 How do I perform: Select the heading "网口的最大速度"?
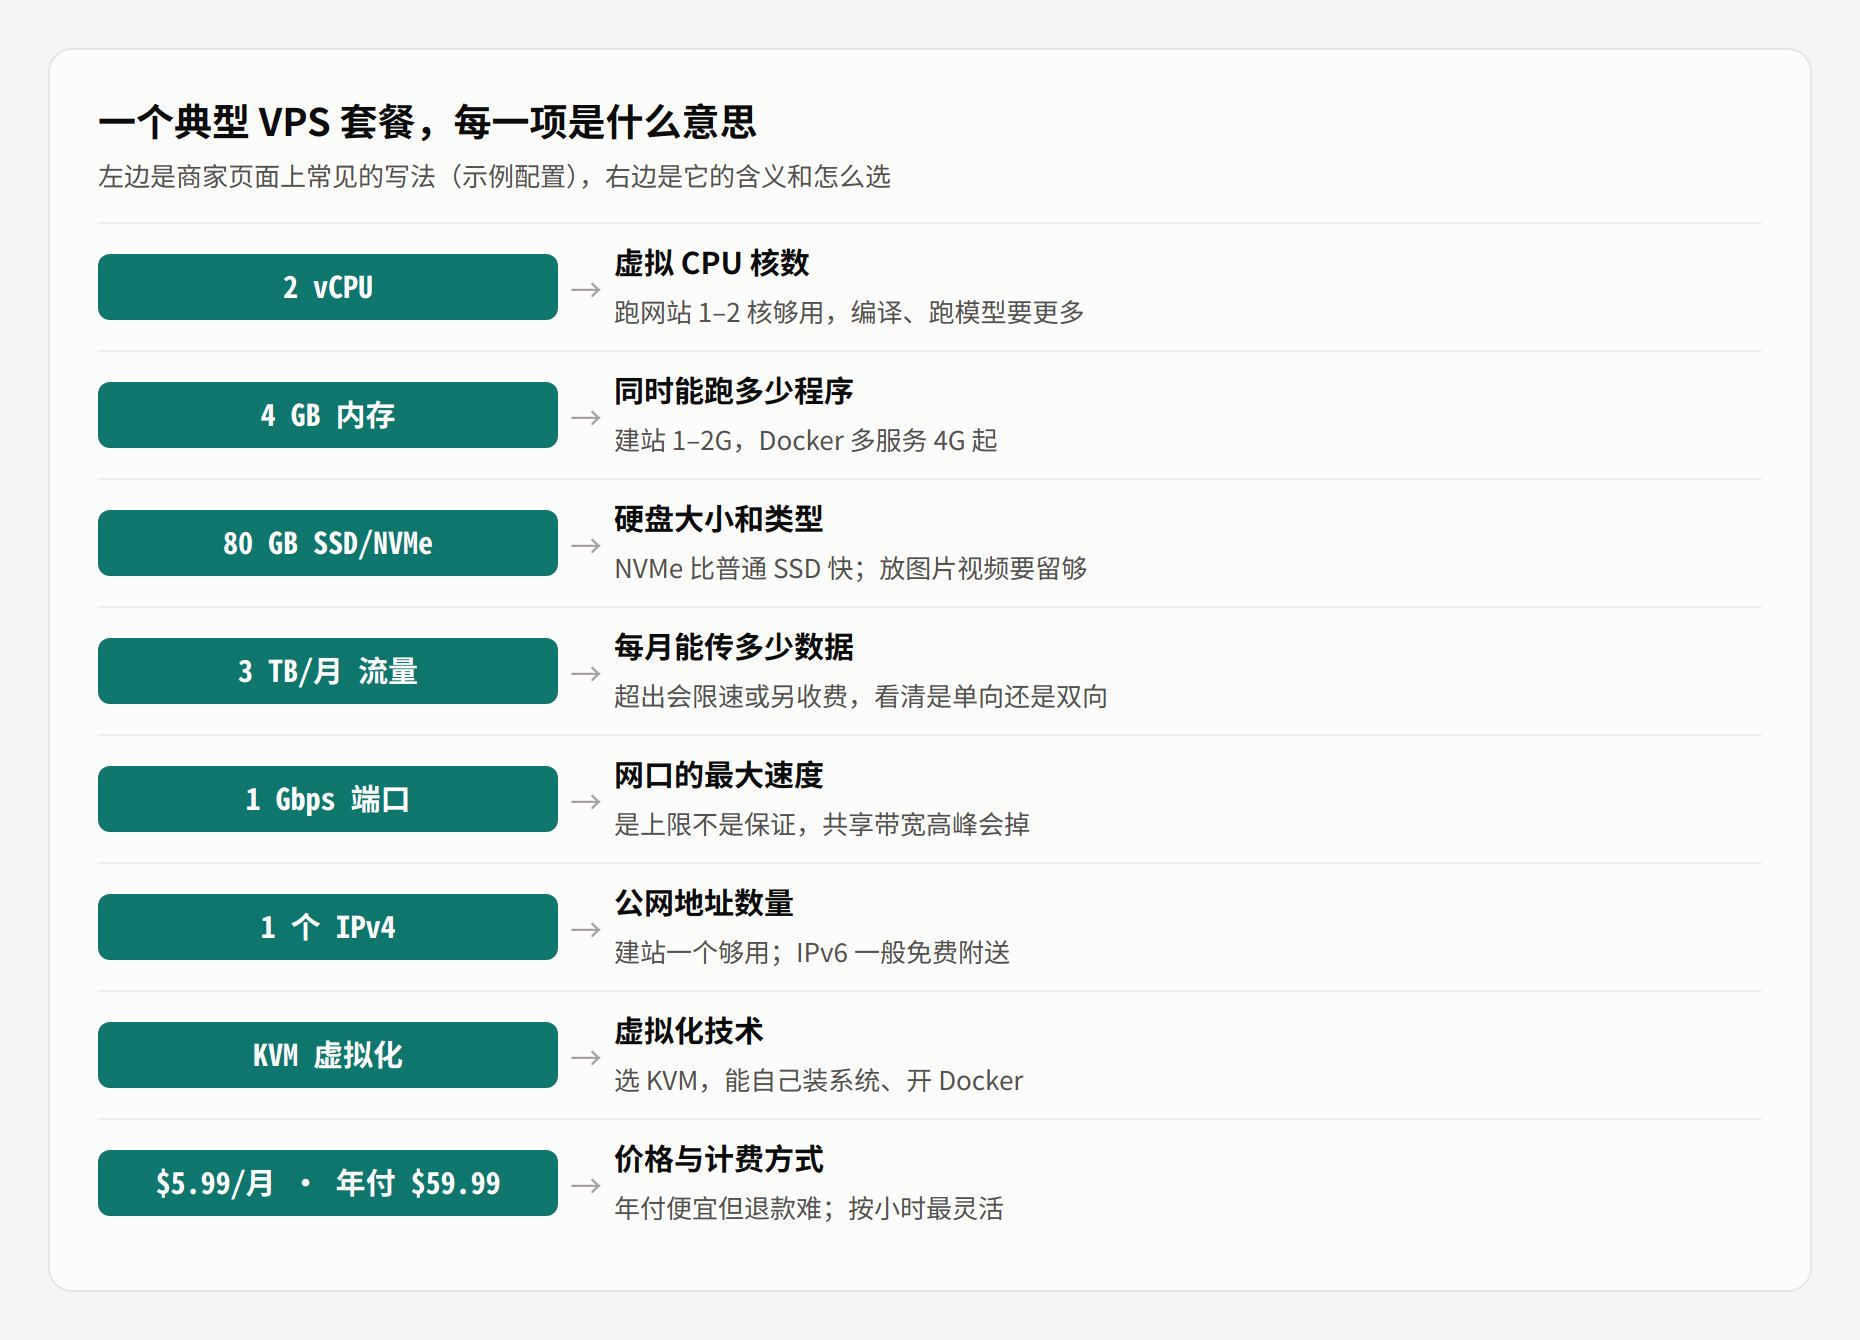[718, 775]
